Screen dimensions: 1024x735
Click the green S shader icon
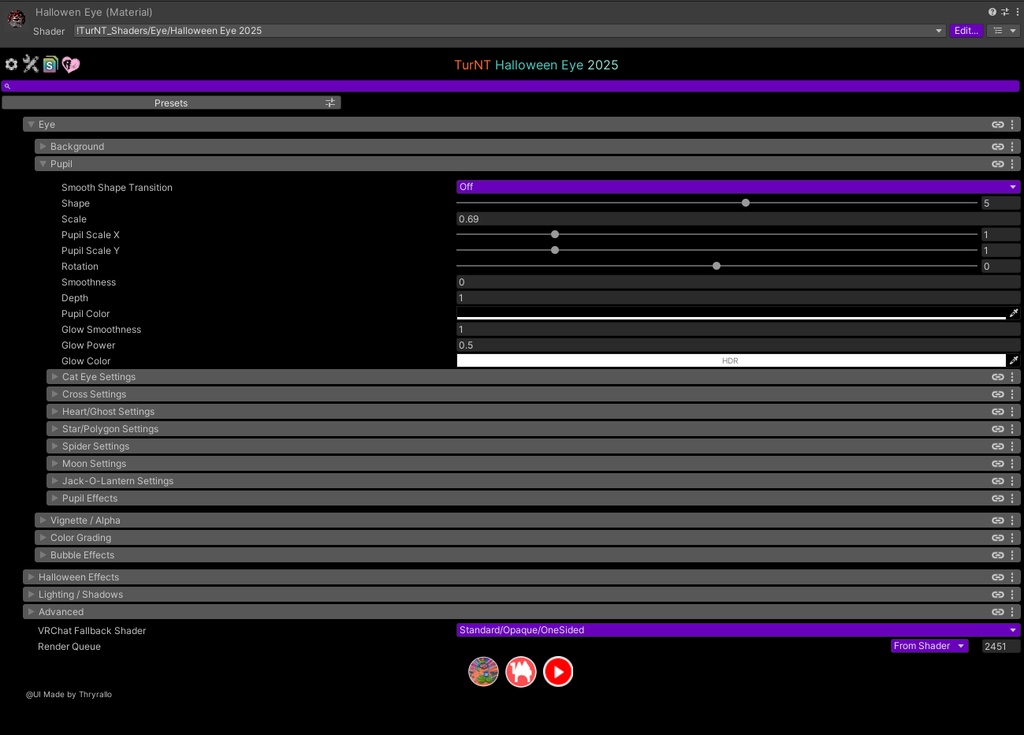click(50, 64)
